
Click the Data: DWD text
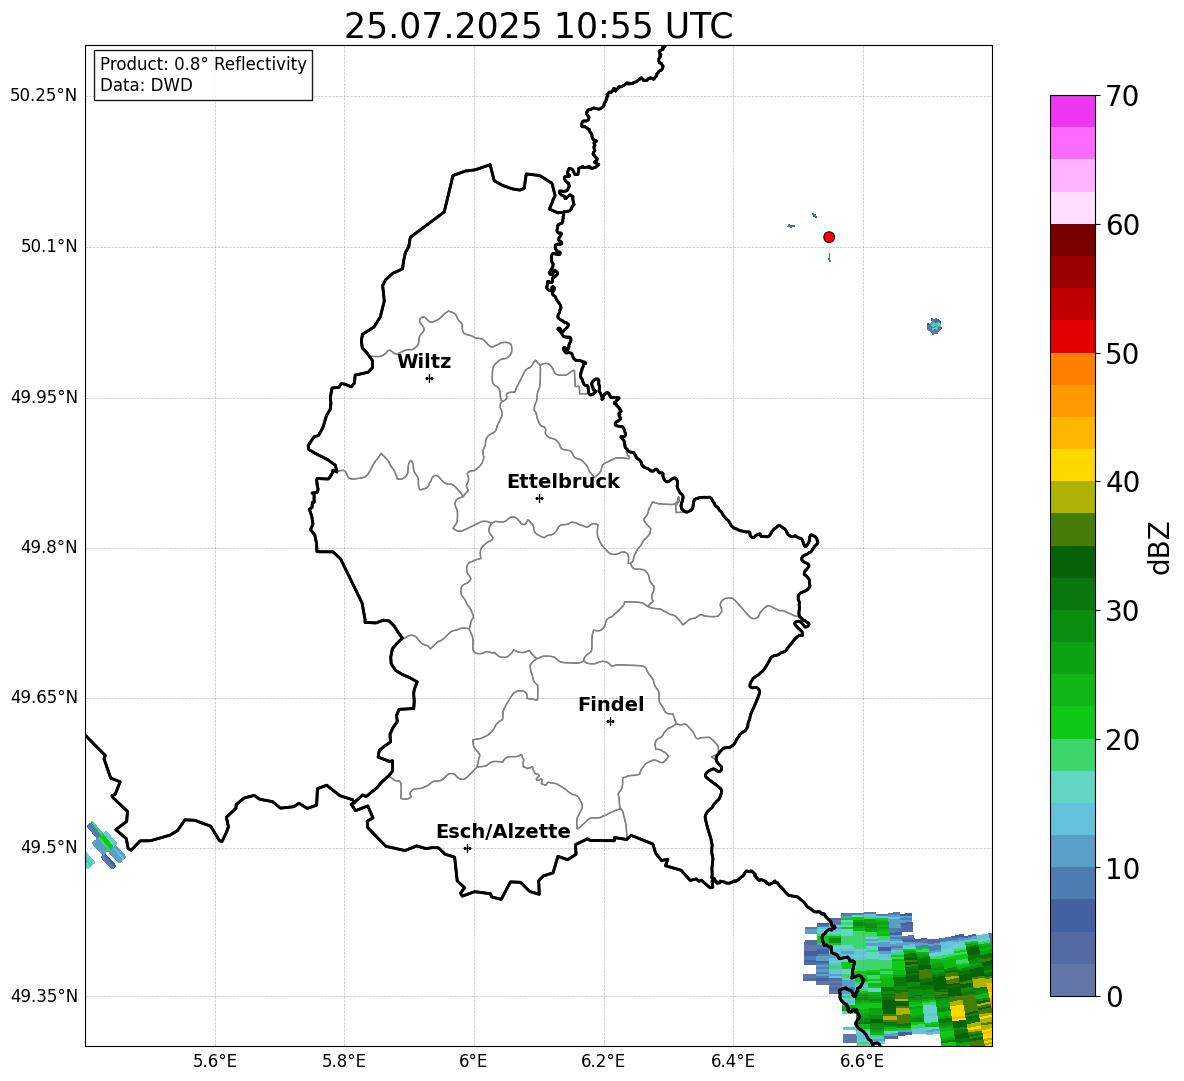click(x=146, y=85)
